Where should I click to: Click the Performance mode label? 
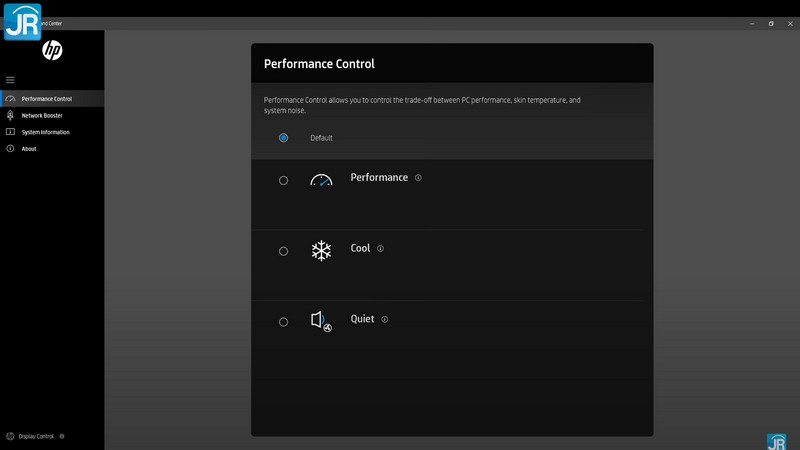tap(379, 177)
